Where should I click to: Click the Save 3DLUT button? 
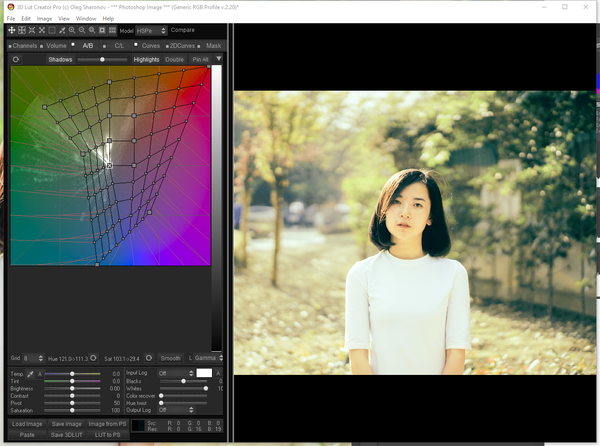[67, 435]
